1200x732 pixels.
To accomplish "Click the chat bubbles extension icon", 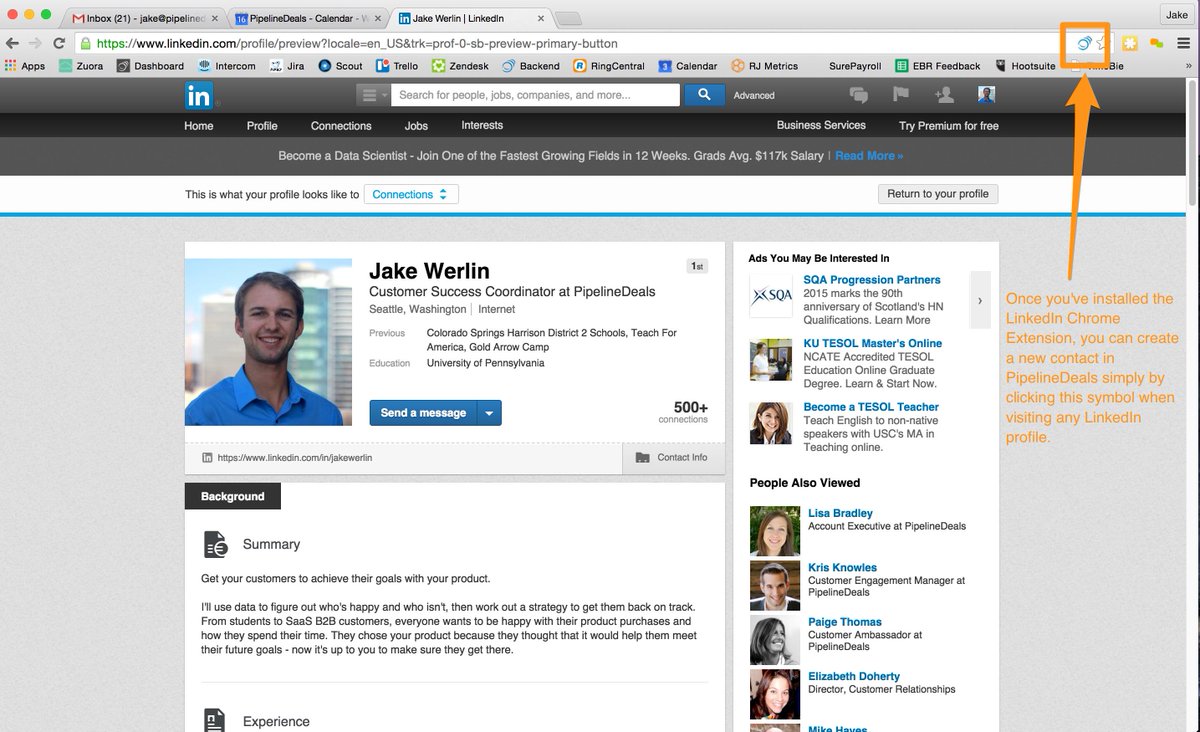I will pyautogui.click(x=1156, y=43).
